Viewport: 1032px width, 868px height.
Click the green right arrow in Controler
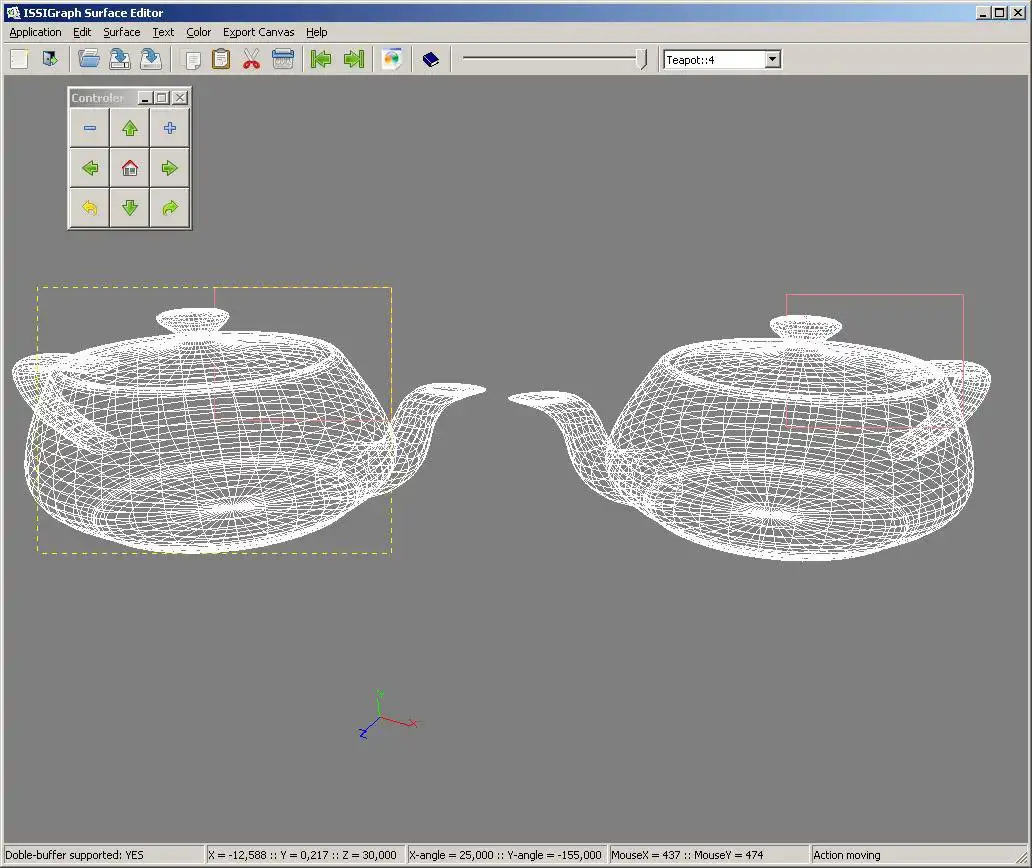point(170,168)
